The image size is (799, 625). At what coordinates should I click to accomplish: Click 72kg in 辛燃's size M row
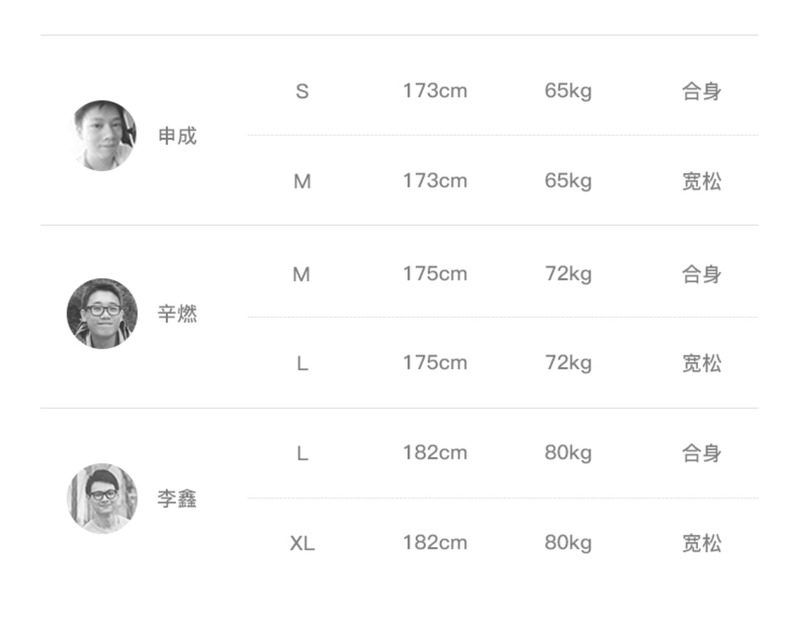pyautogui.click(x=568, y=274)
